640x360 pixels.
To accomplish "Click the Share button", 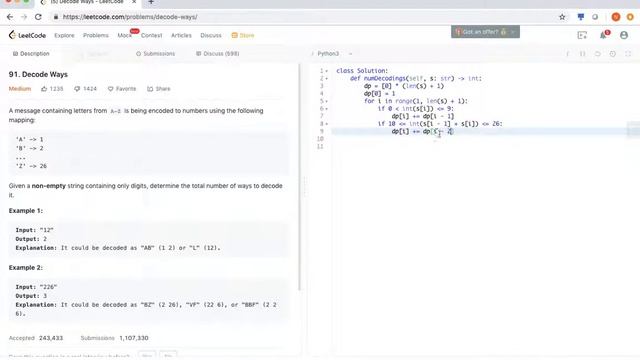I will click(159, 89).
